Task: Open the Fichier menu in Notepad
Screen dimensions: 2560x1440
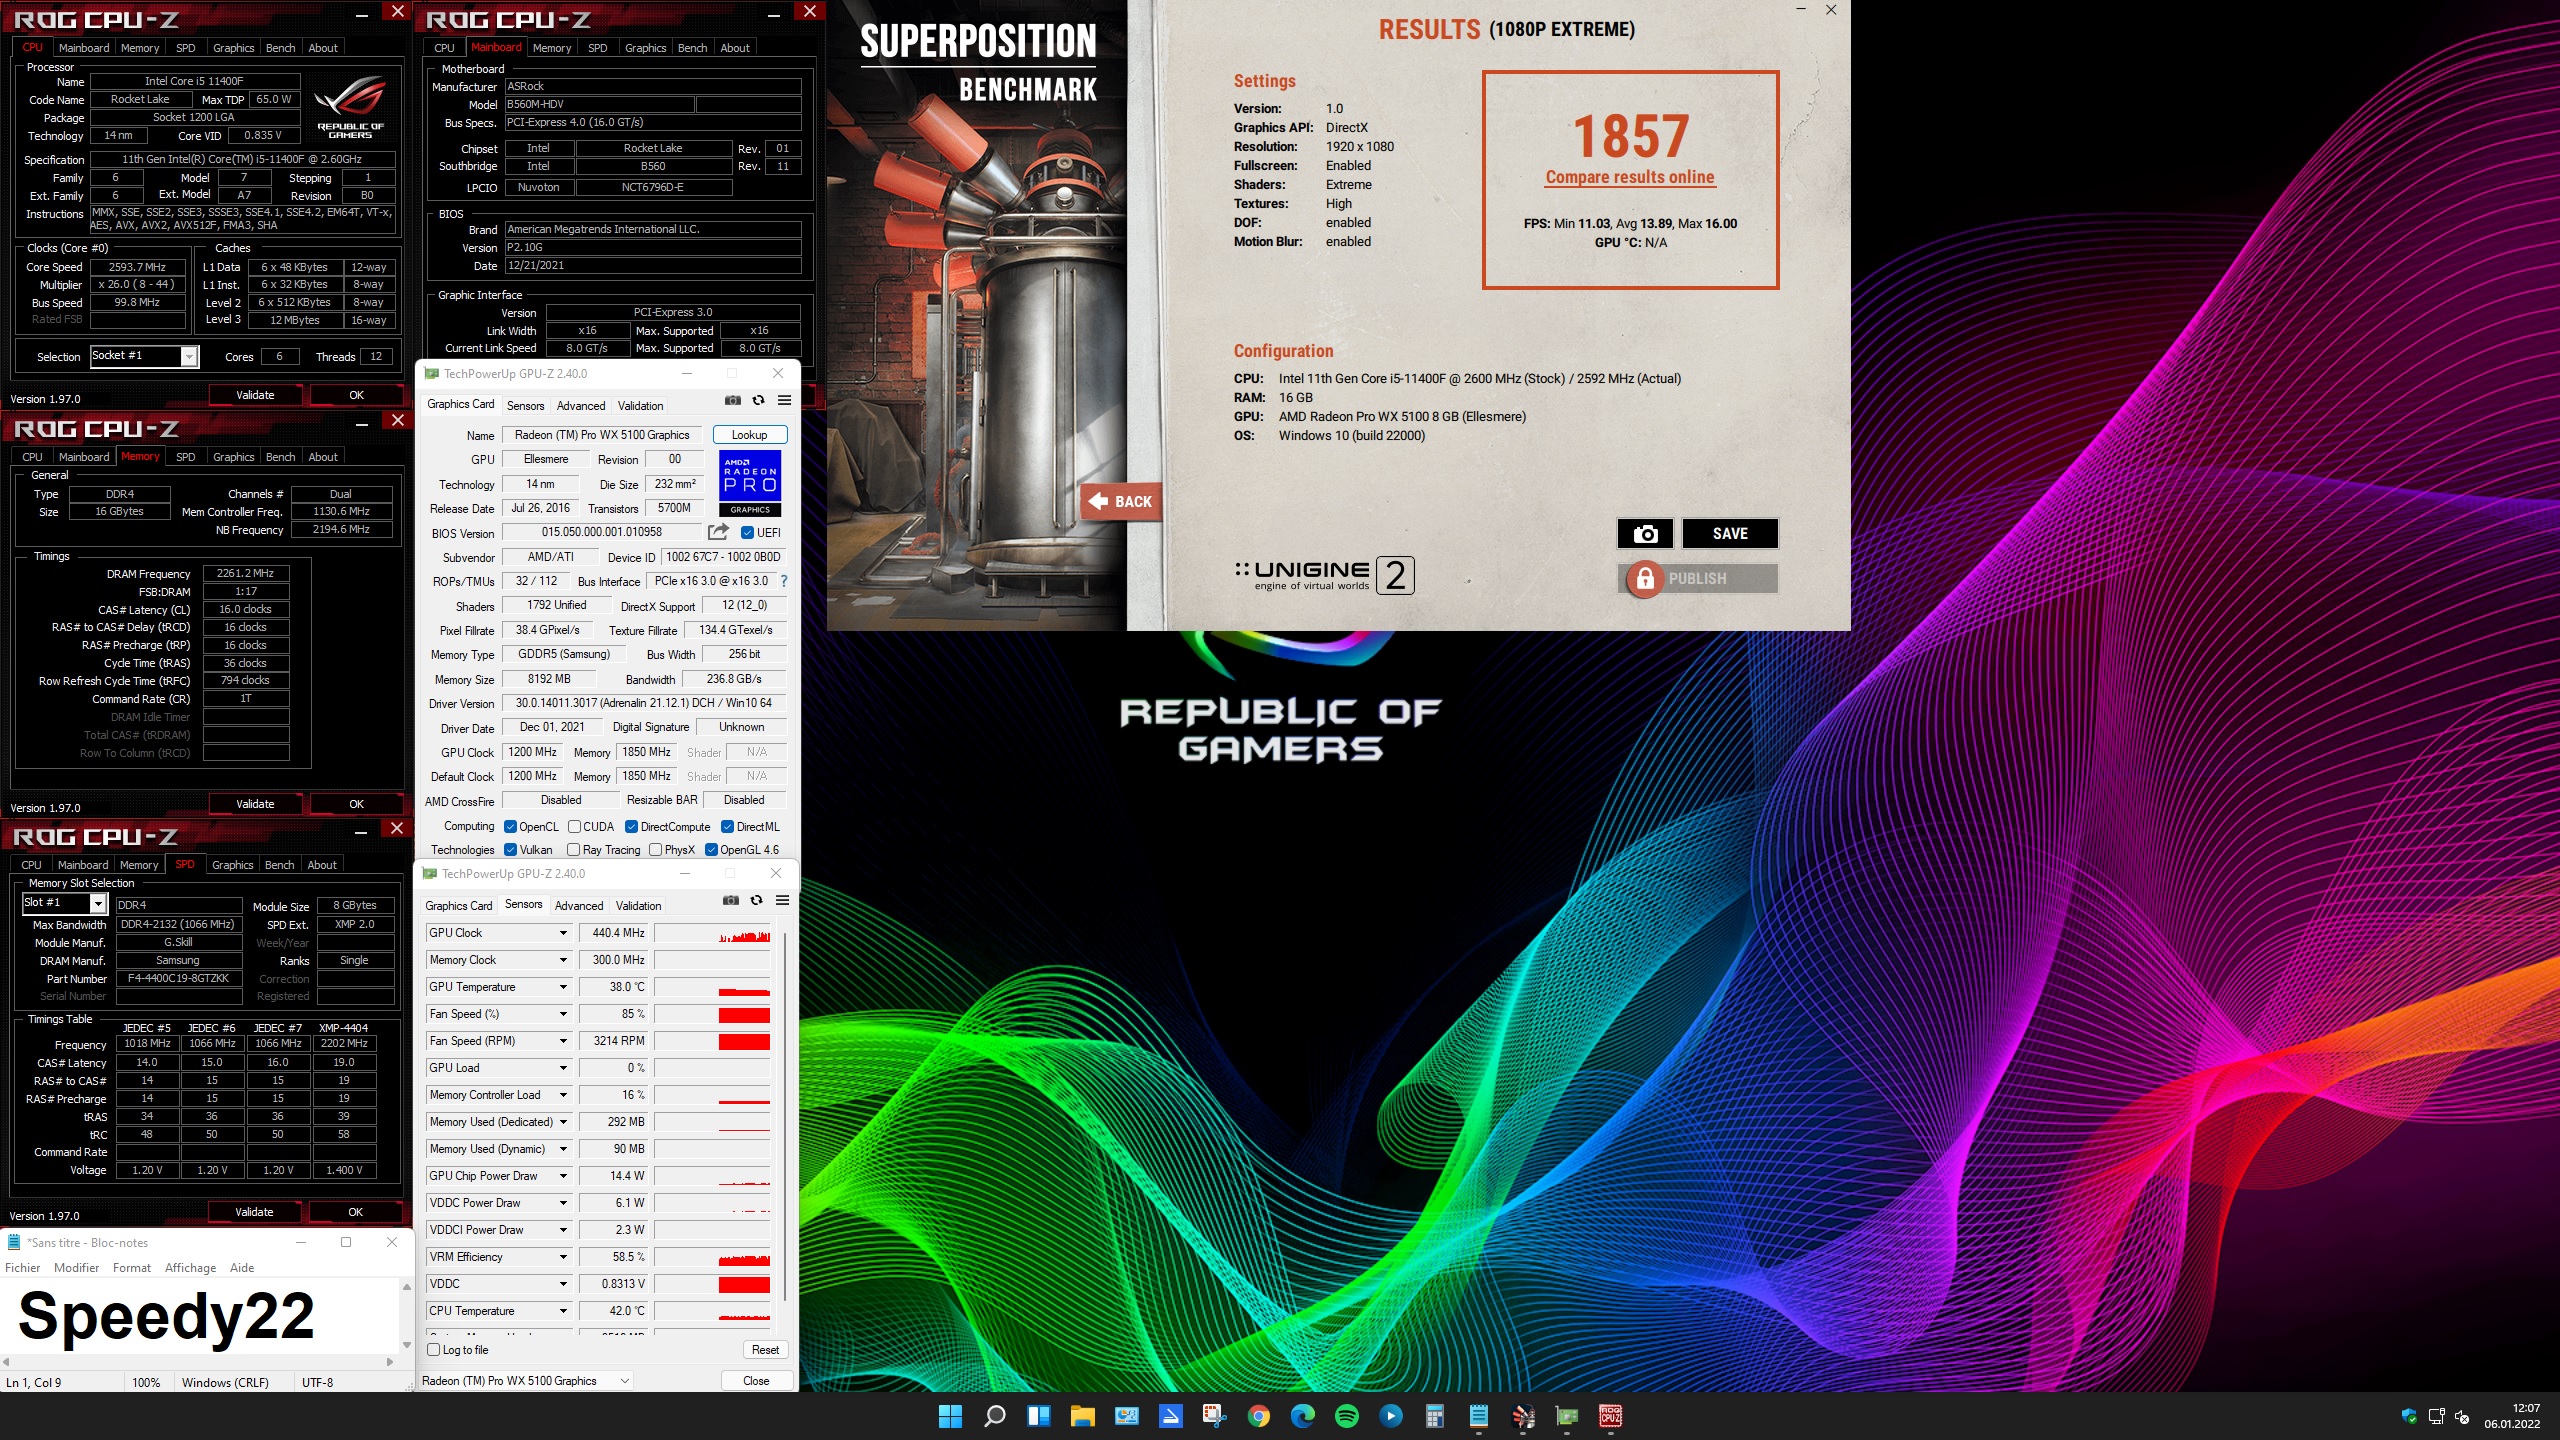Action: pos(23,1268)
